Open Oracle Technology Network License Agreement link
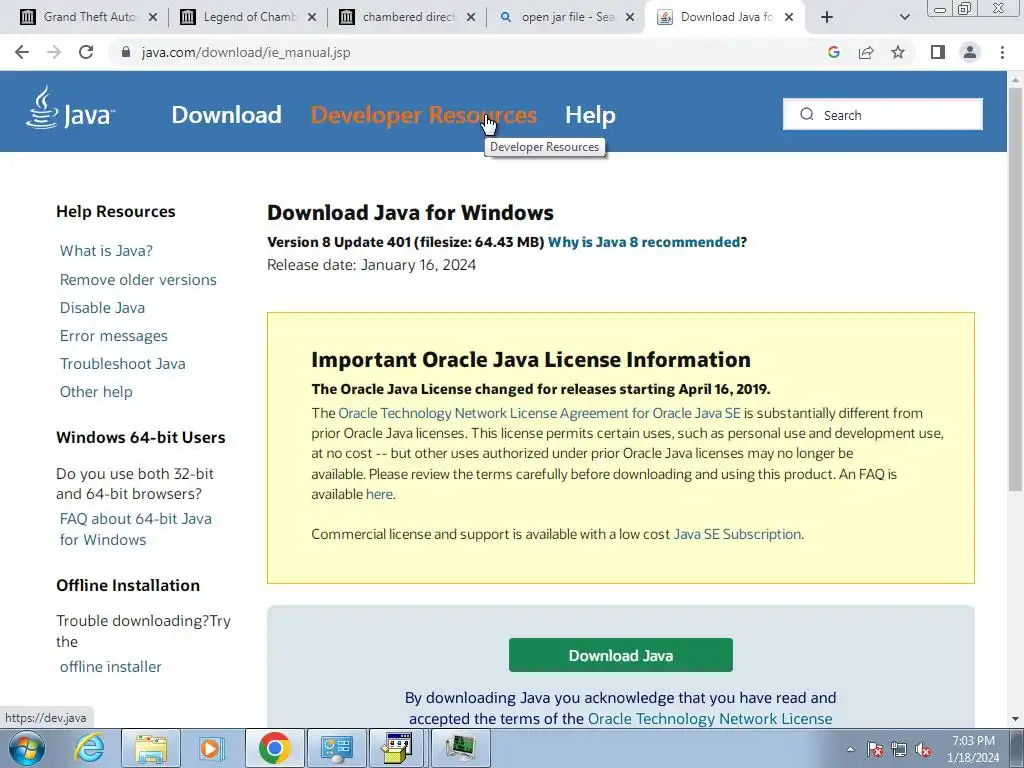 (539, 413)
